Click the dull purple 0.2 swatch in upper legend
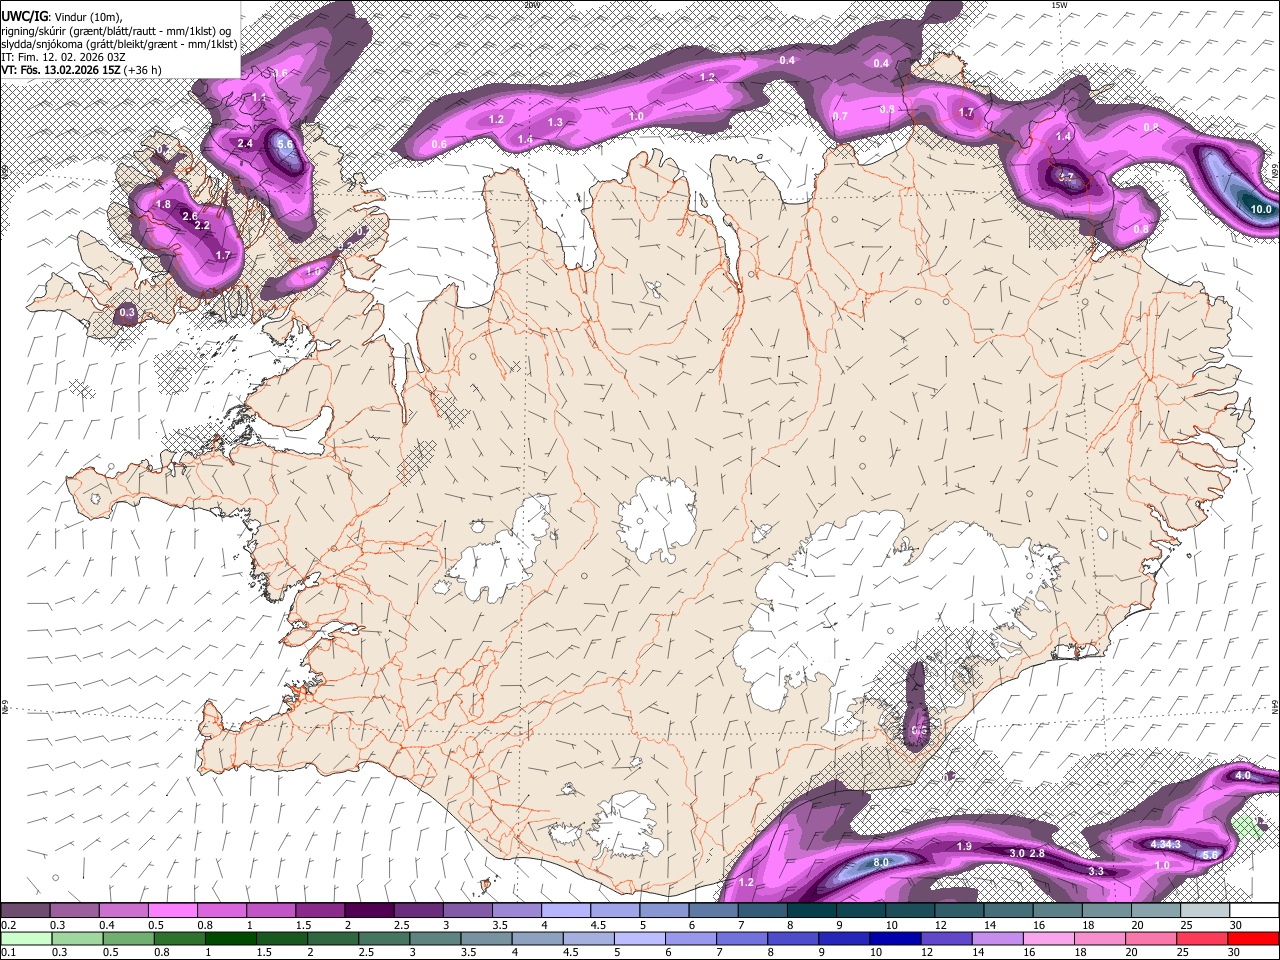The image size is (1280, 960). tap(25, 911)
